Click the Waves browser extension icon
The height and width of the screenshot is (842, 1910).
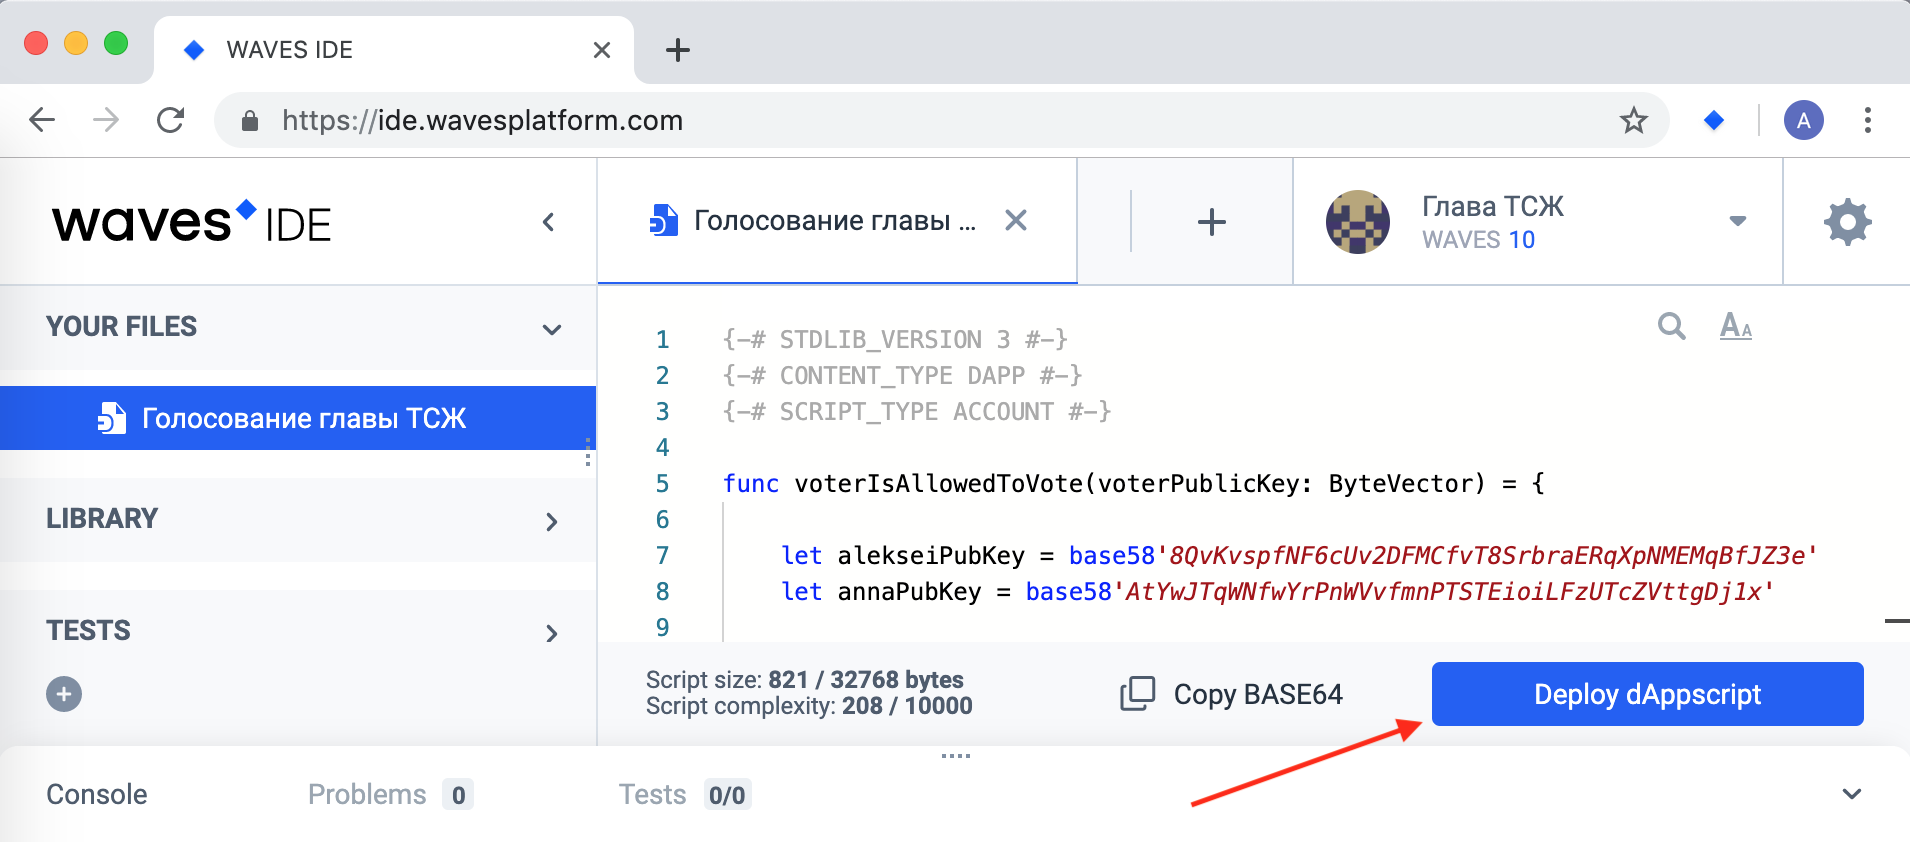(x=1714, y=121)
